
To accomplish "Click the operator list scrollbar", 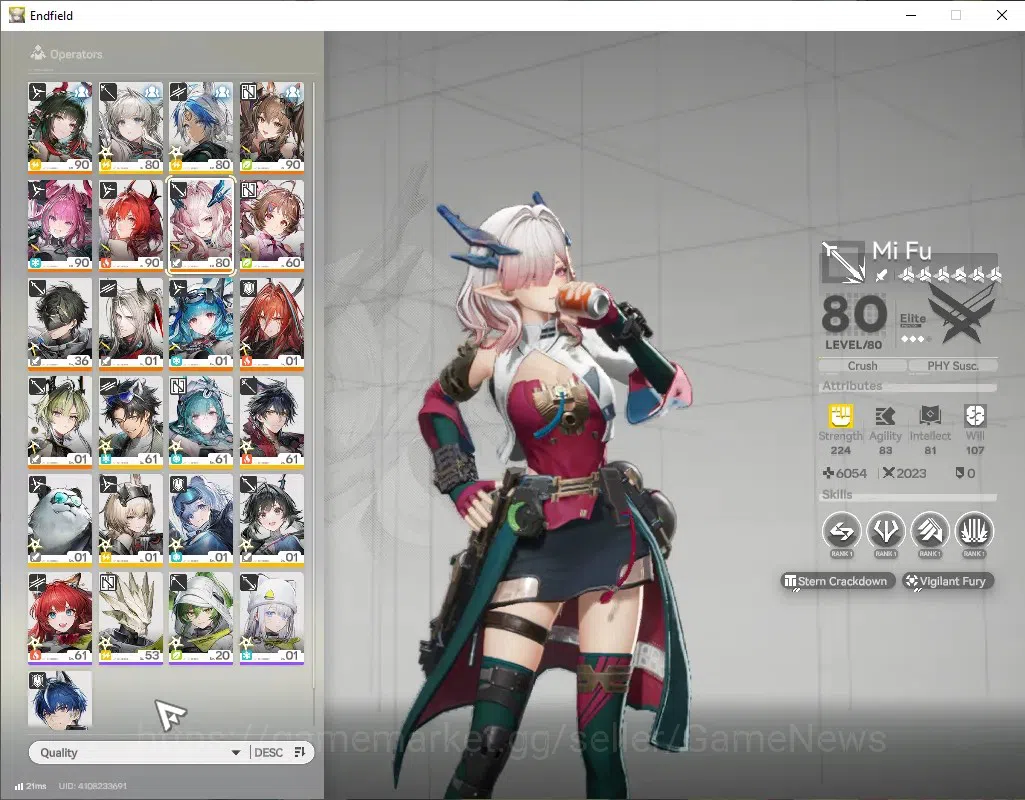I will [314, 386].
